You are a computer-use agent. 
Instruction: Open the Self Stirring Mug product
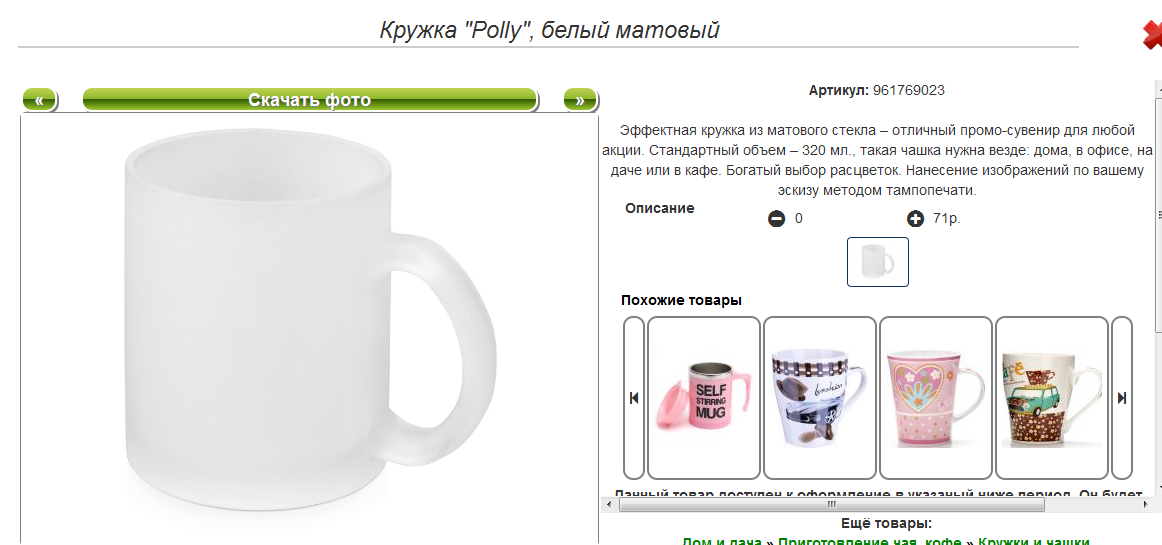704,398
